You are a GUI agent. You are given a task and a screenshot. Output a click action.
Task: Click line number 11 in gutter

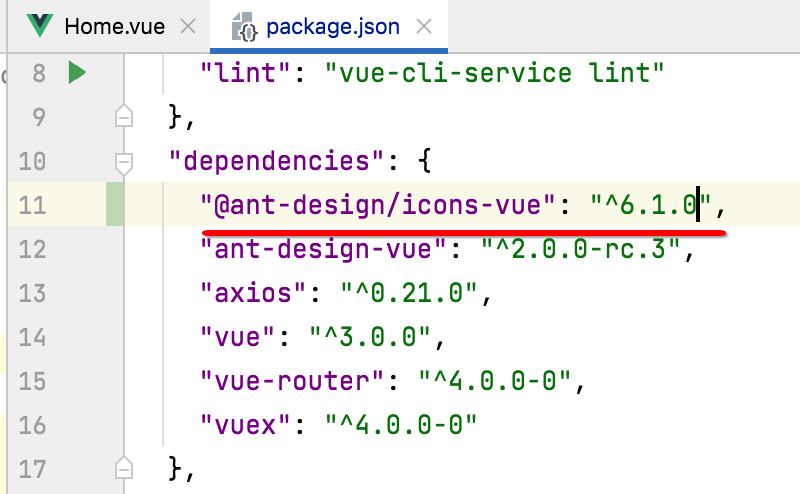(32, 205)
